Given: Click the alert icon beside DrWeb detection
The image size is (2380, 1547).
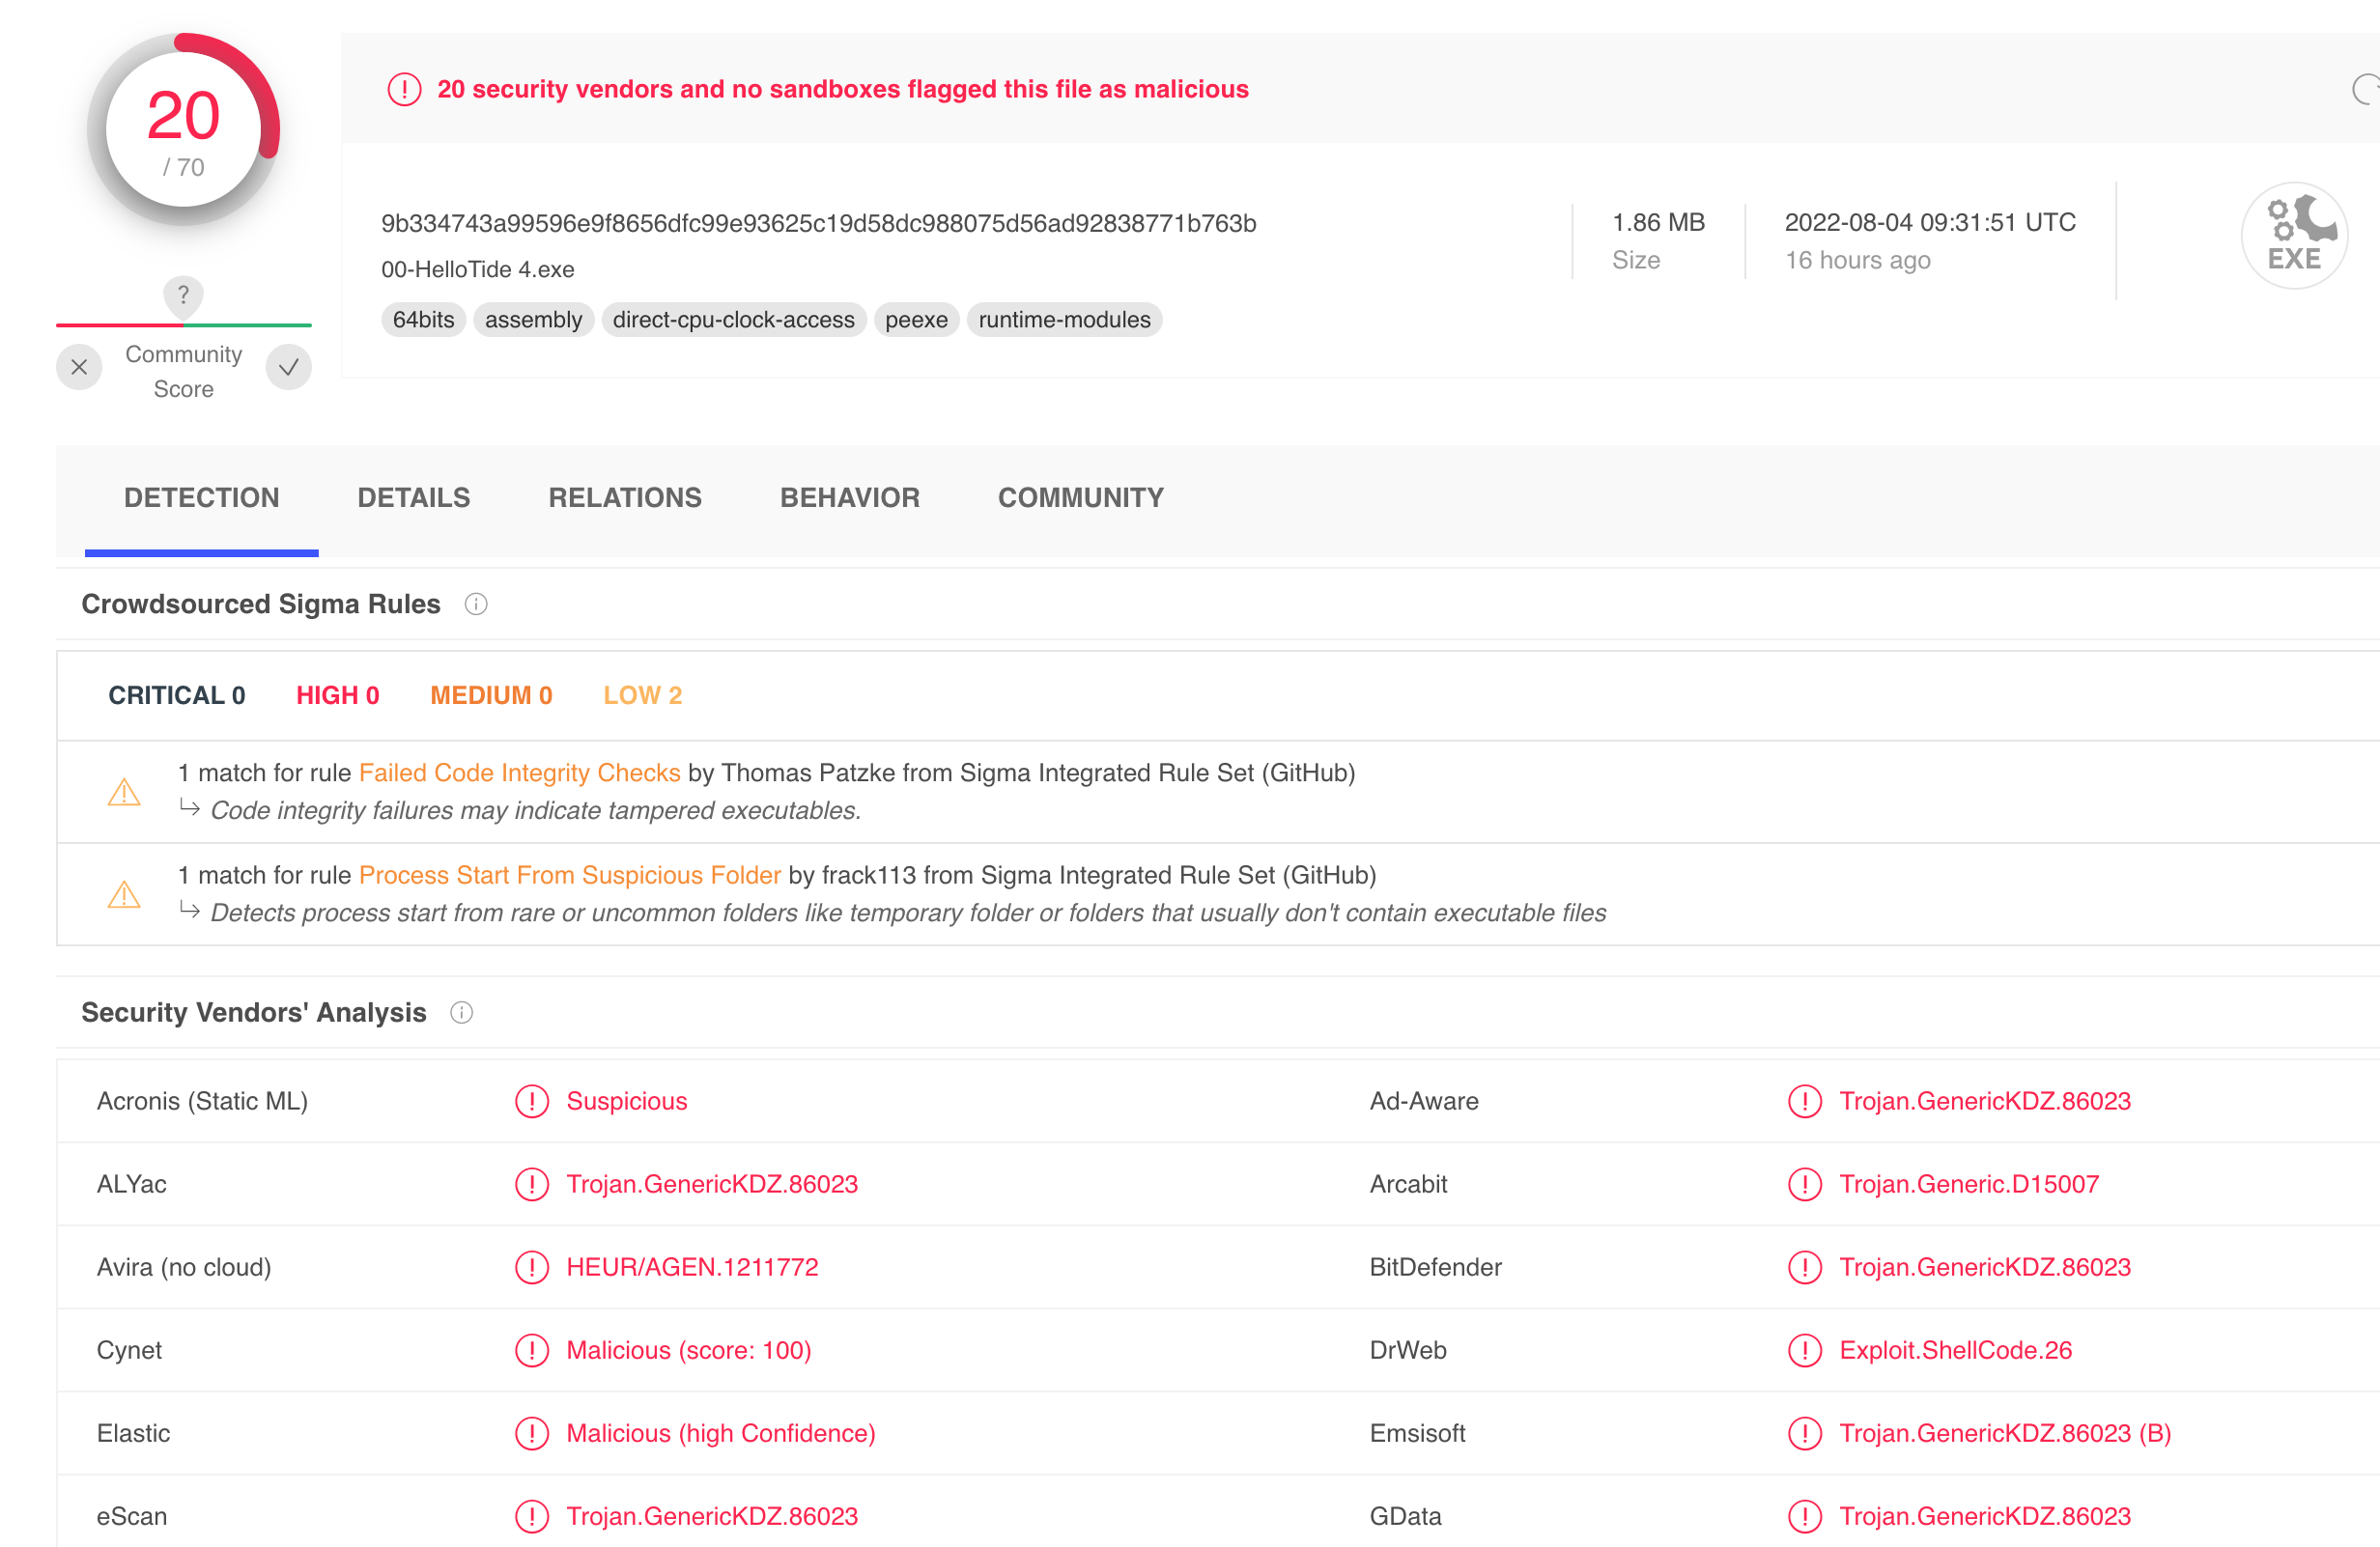Looking at the screenshot, I should (x=1804, y=1350).
